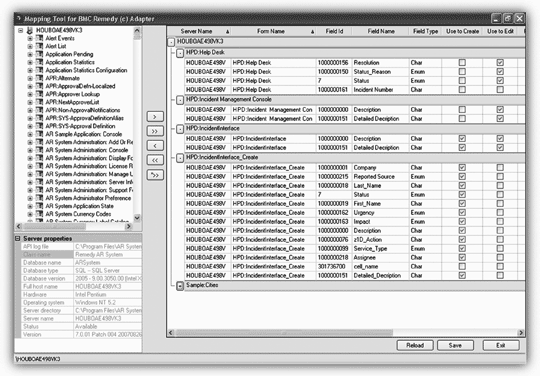Image resolution: width=540 pixels, height=376 pixels.
Task: Click grid scrollbar right arrow
Action: (521, 333)
